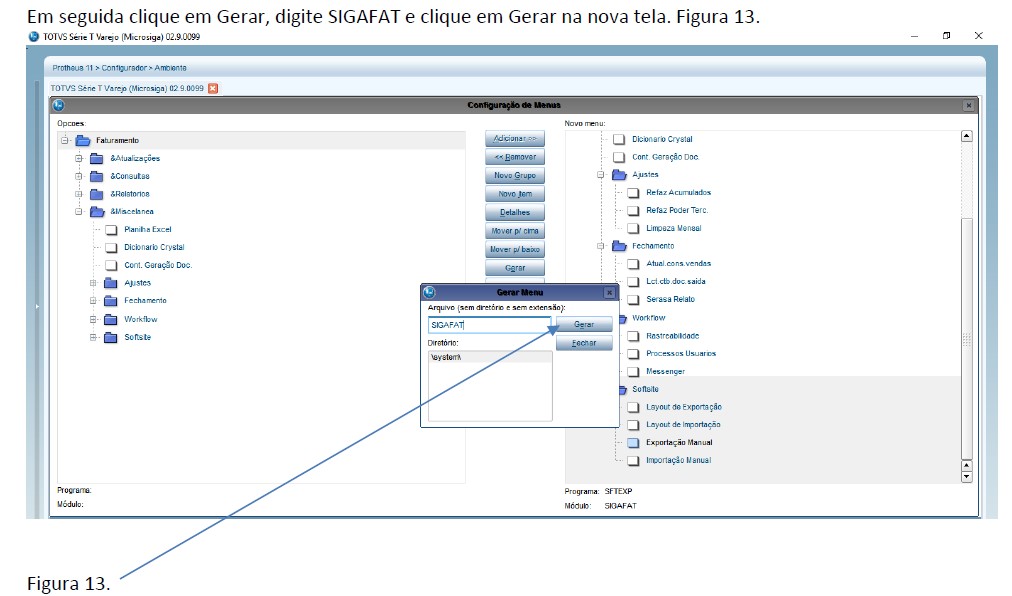Select Fechamento folder icon in Novo menu
The image size is (1012, 596).
pyautogui.click(x=619, y=246)
